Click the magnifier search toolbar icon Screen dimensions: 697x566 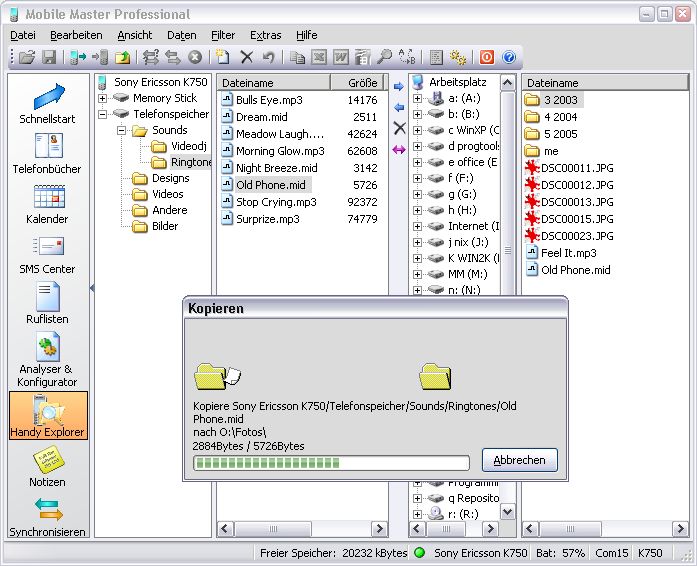[383, 57]
